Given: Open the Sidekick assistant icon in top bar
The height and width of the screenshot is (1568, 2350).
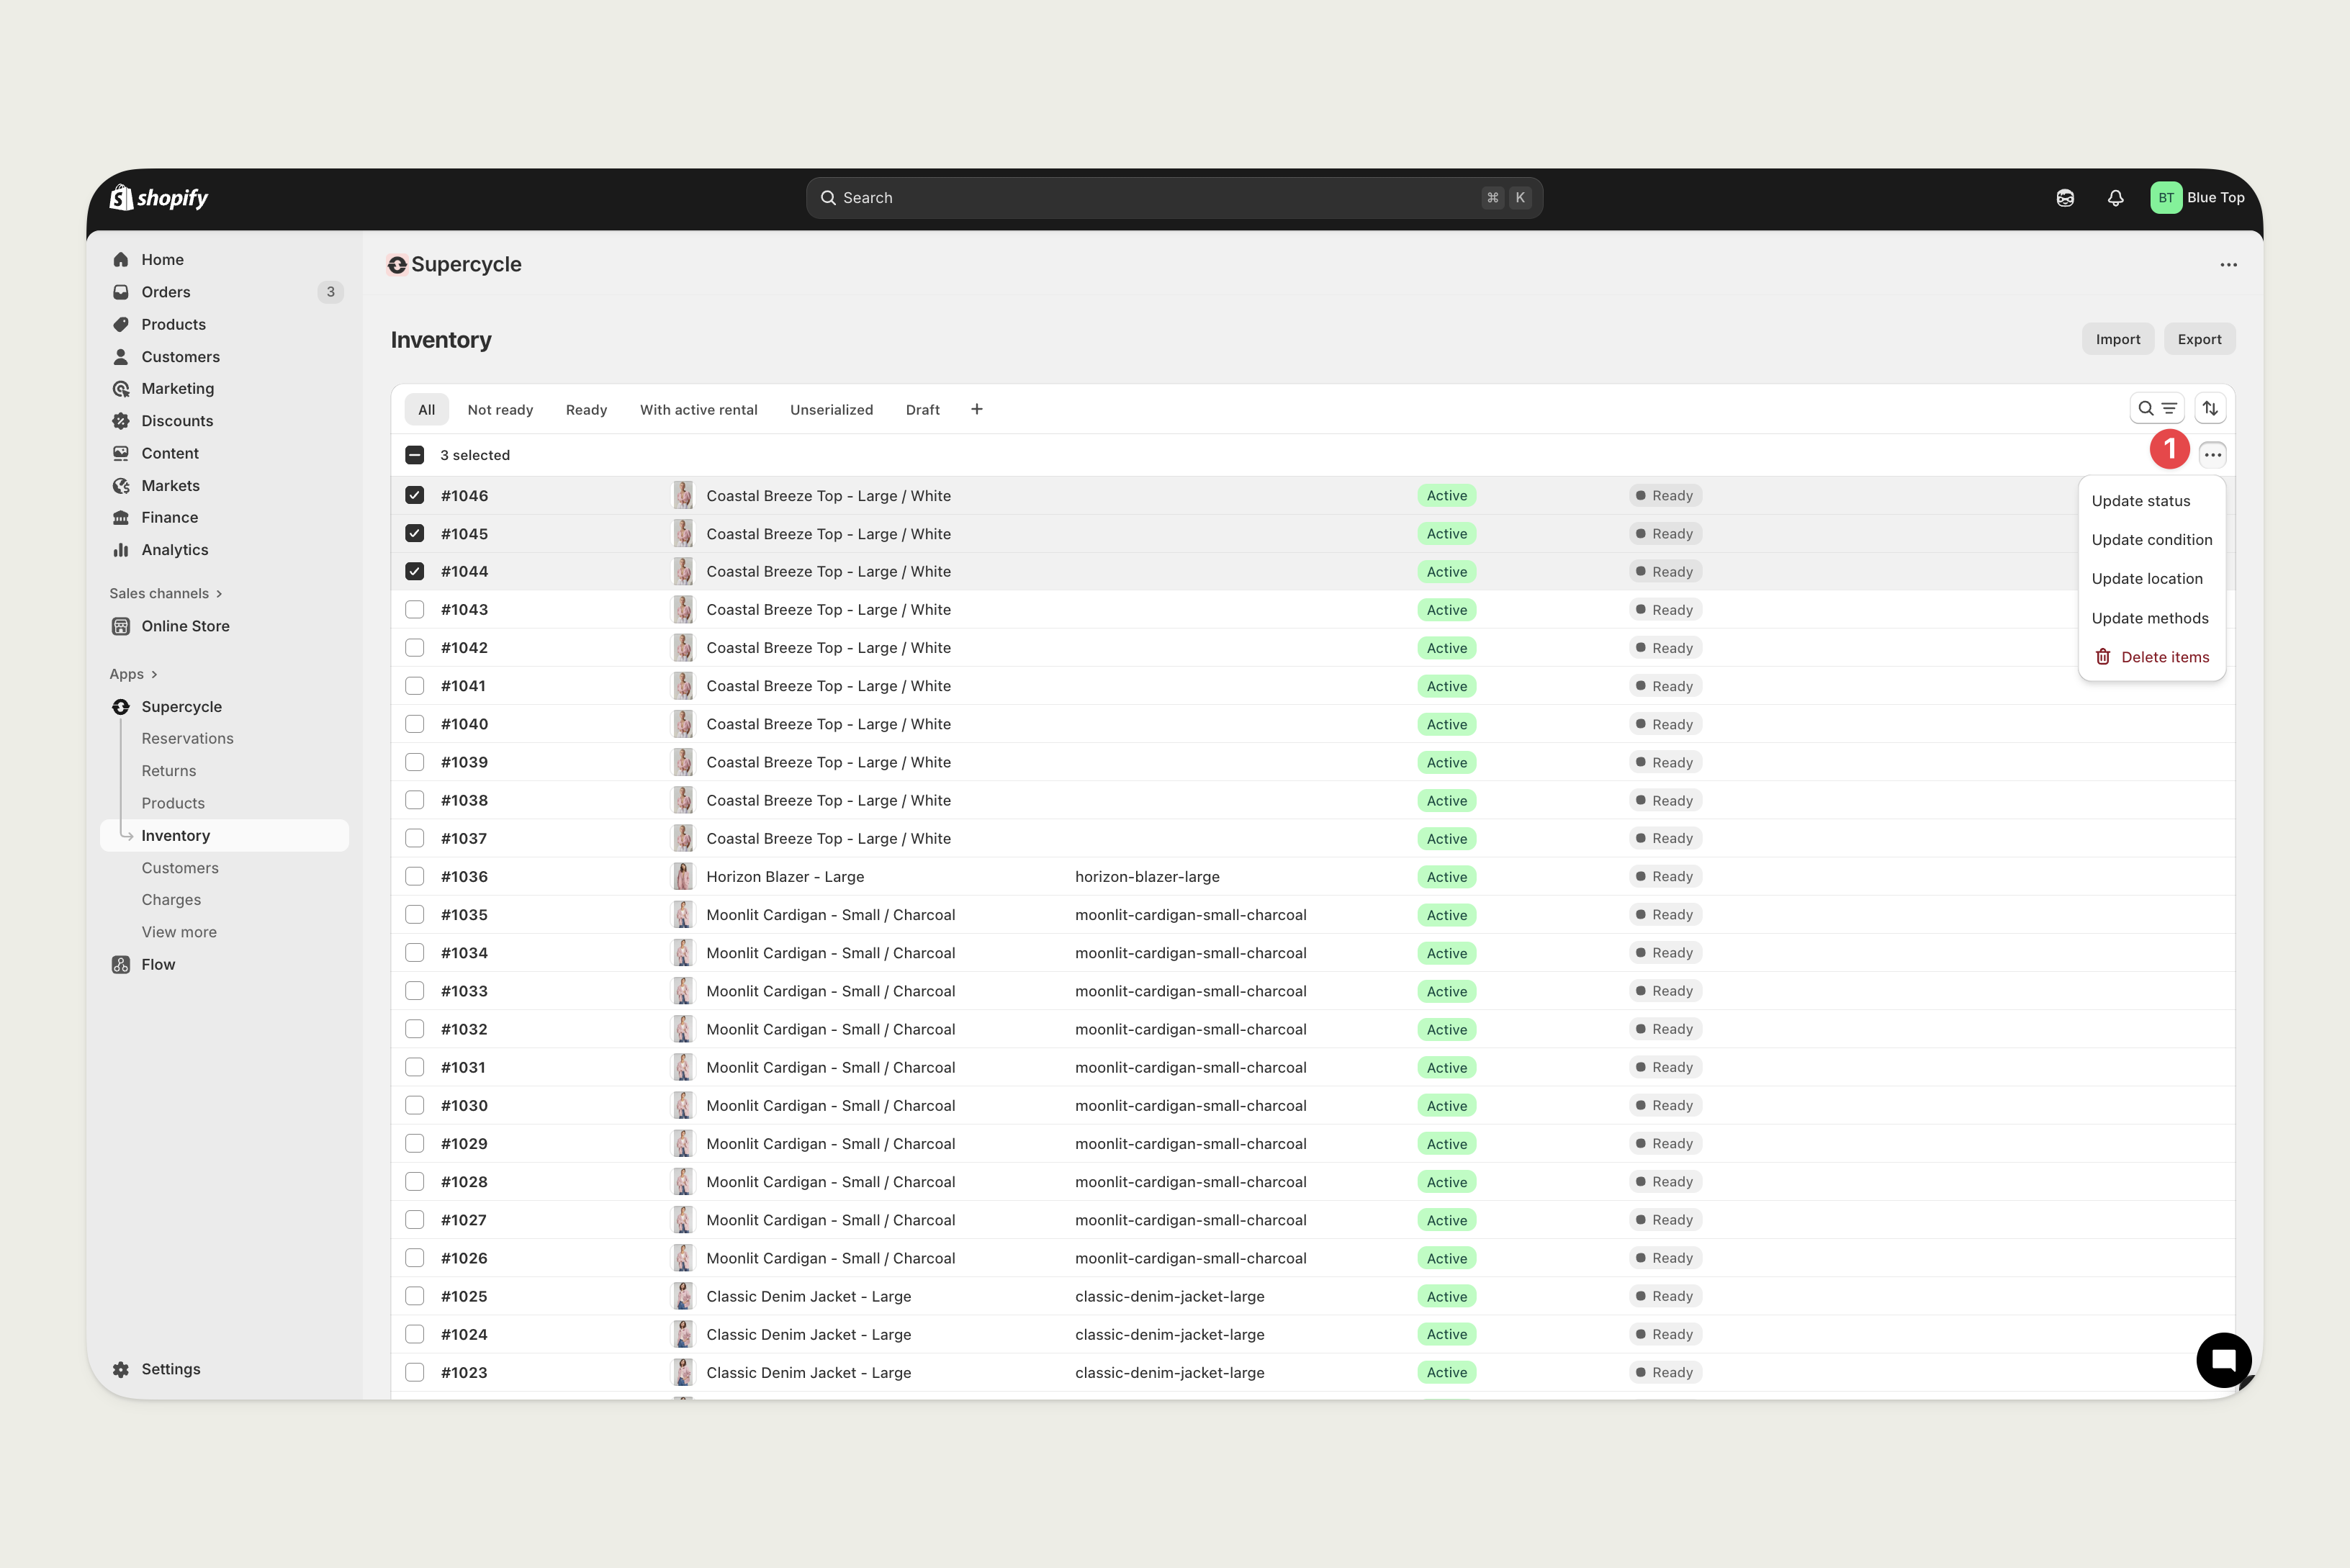Looking at the screenshot, I should tap(2065, 198).
